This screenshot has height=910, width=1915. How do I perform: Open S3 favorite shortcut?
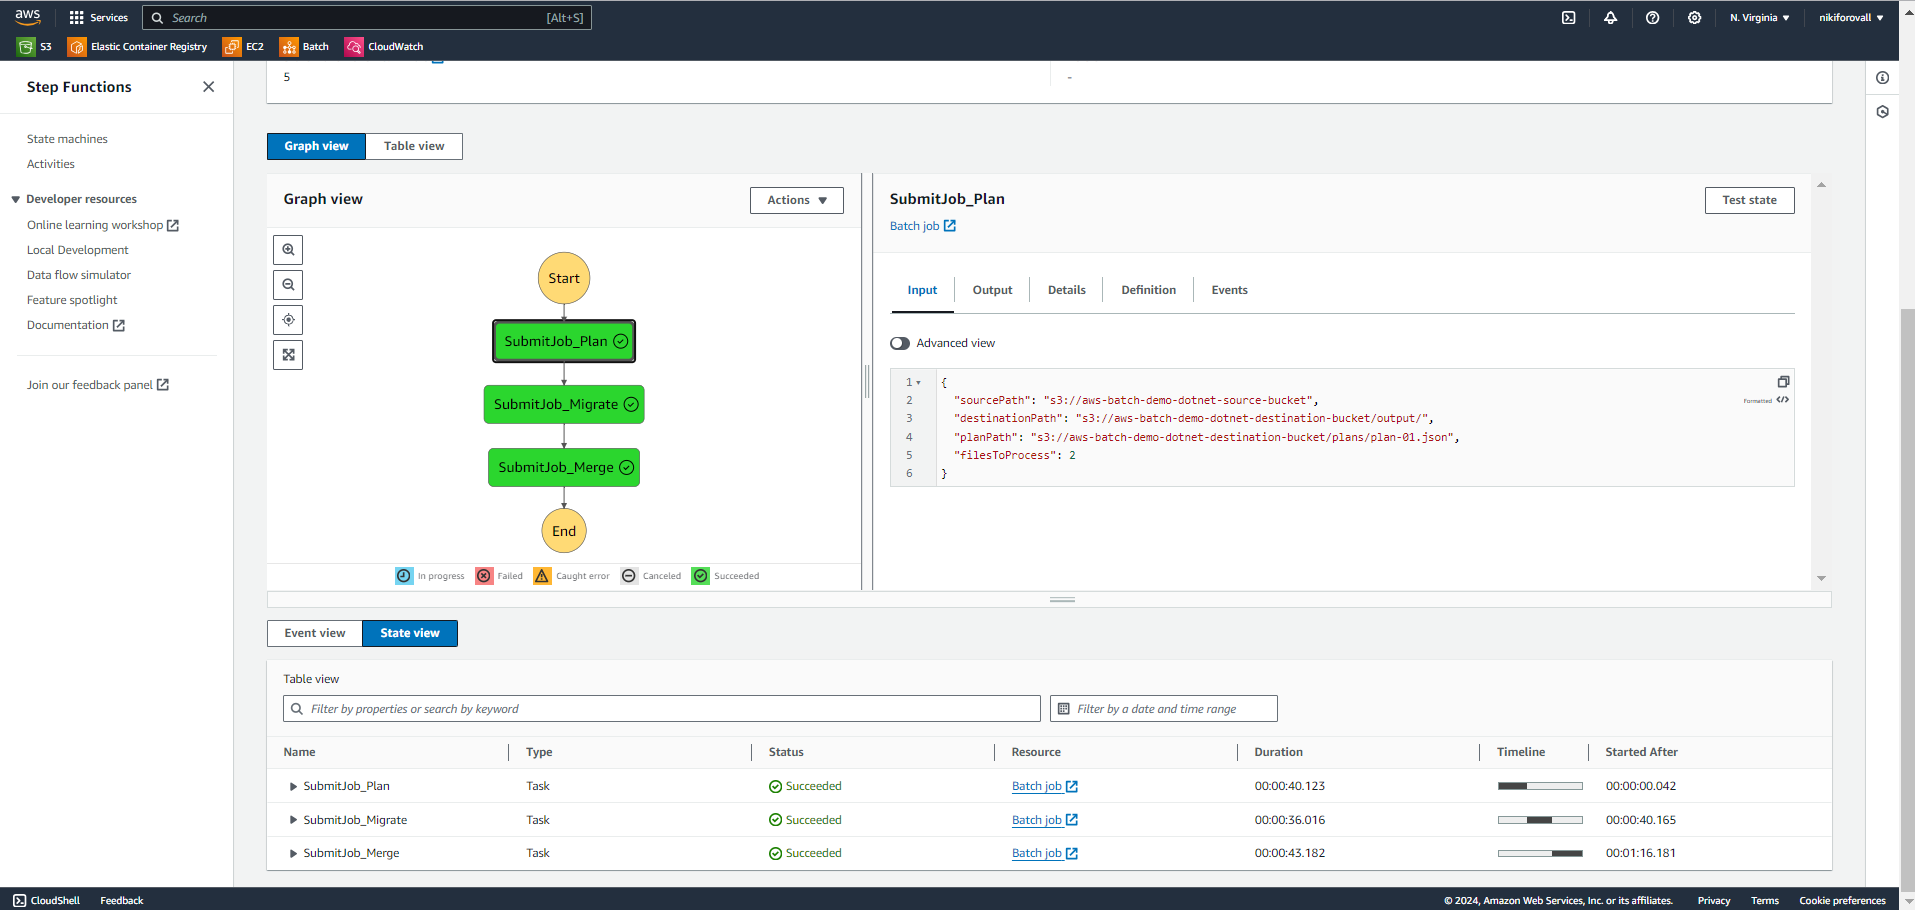point(34,47)
